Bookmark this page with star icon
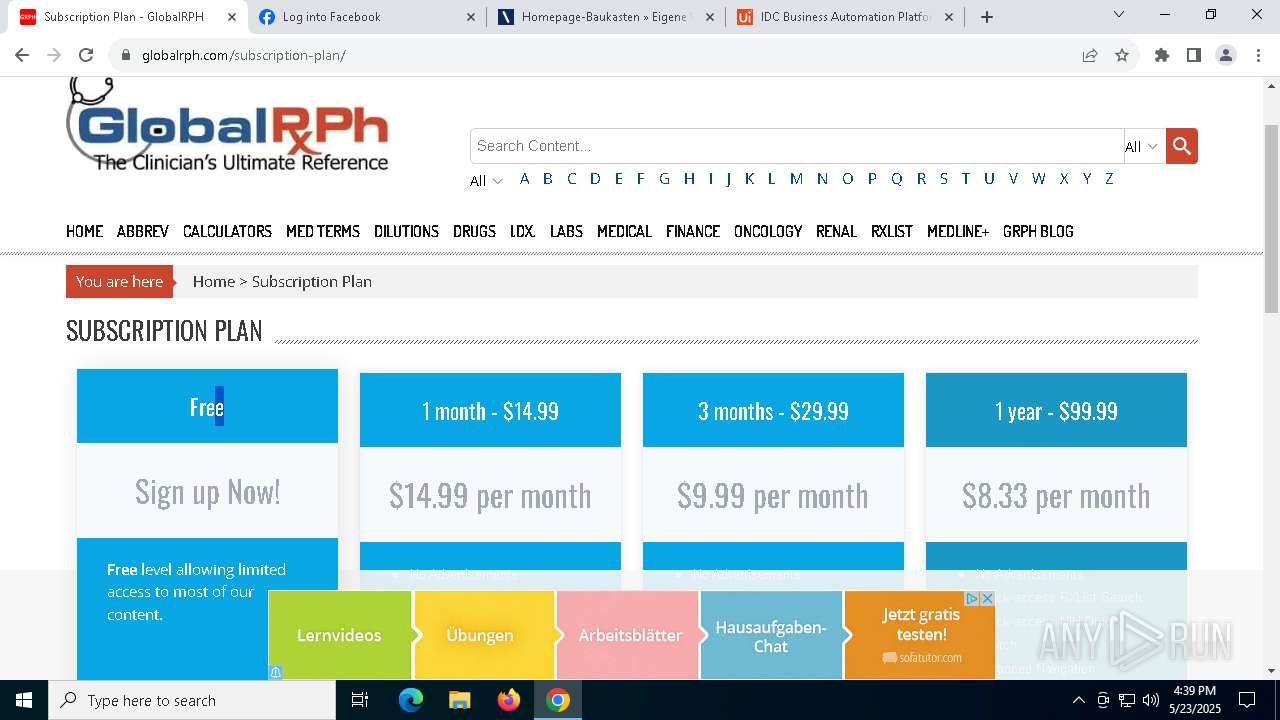The width and height of the screenshot is (1280, 720). pos(1122,55)
